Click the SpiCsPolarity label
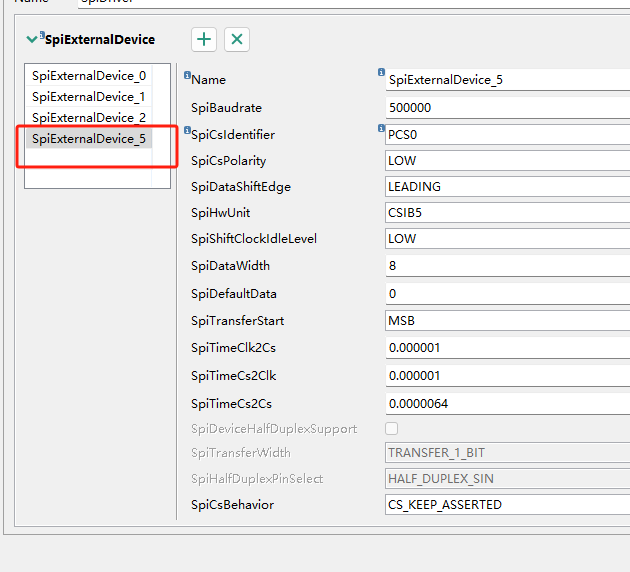Viewport: 630px width, 572px height. [229, 161]
